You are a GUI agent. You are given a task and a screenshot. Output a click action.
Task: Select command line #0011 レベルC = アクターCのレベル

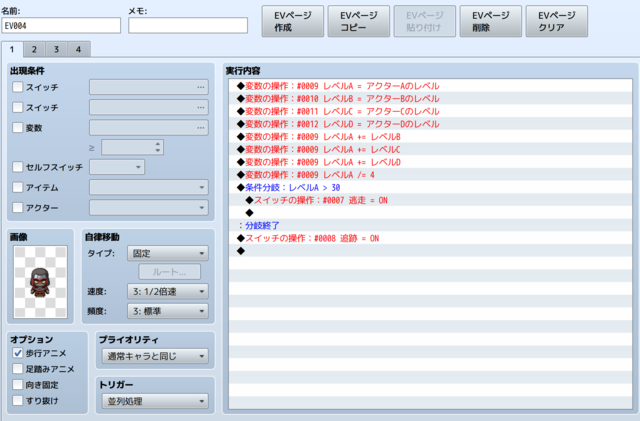point(430,111)
